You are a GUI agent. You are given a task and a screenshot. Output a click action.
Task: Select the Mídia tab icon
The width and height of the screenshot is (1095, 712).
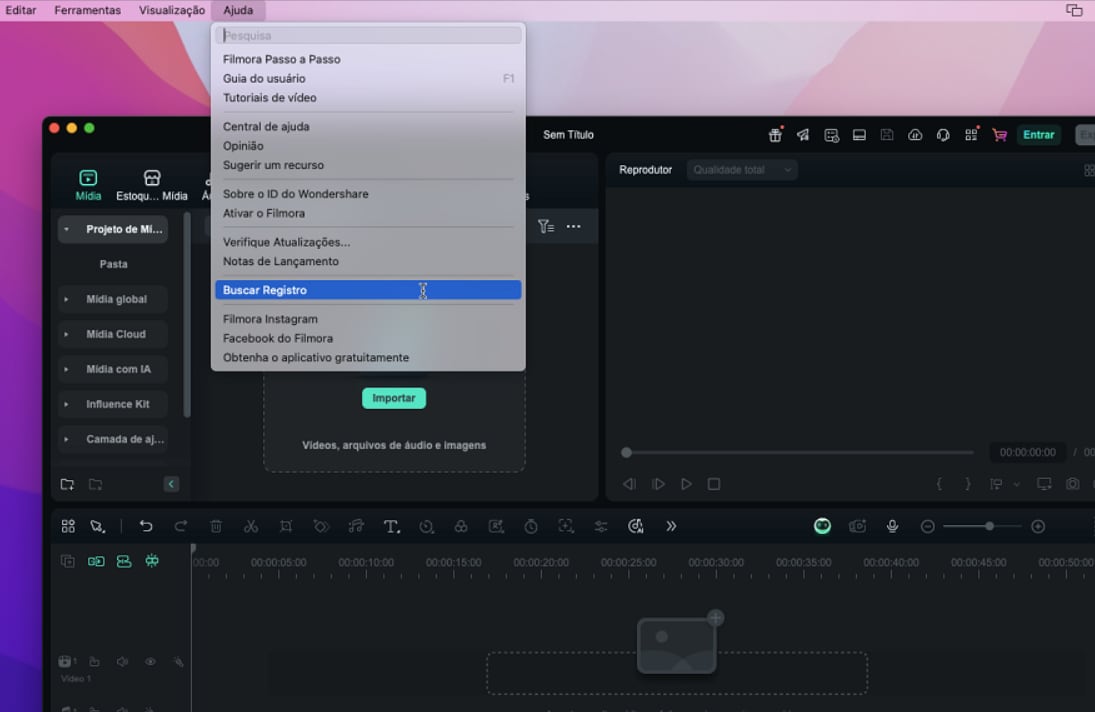click(88, 177)
